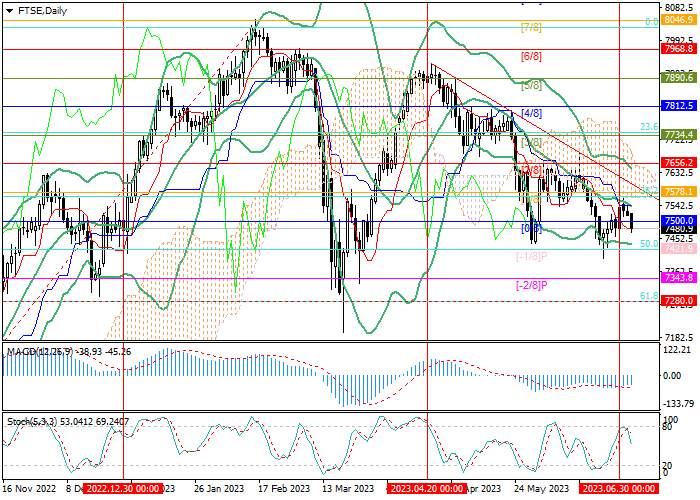Click the magenta 7343.8 price label
The height and width of the screenshot is (500, 700).
[679, 278]
